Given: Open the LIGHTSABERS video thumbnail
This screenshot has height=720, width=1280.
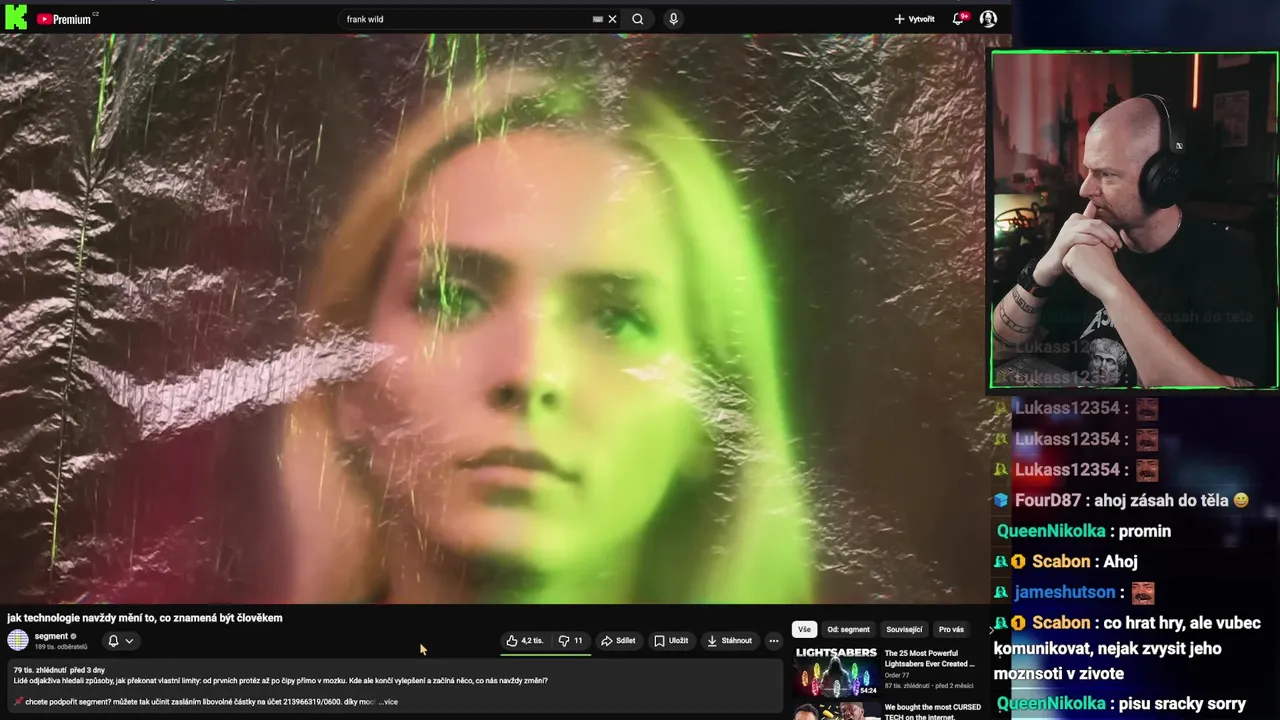Looking at the screenshot, I should tap(836, 672).
